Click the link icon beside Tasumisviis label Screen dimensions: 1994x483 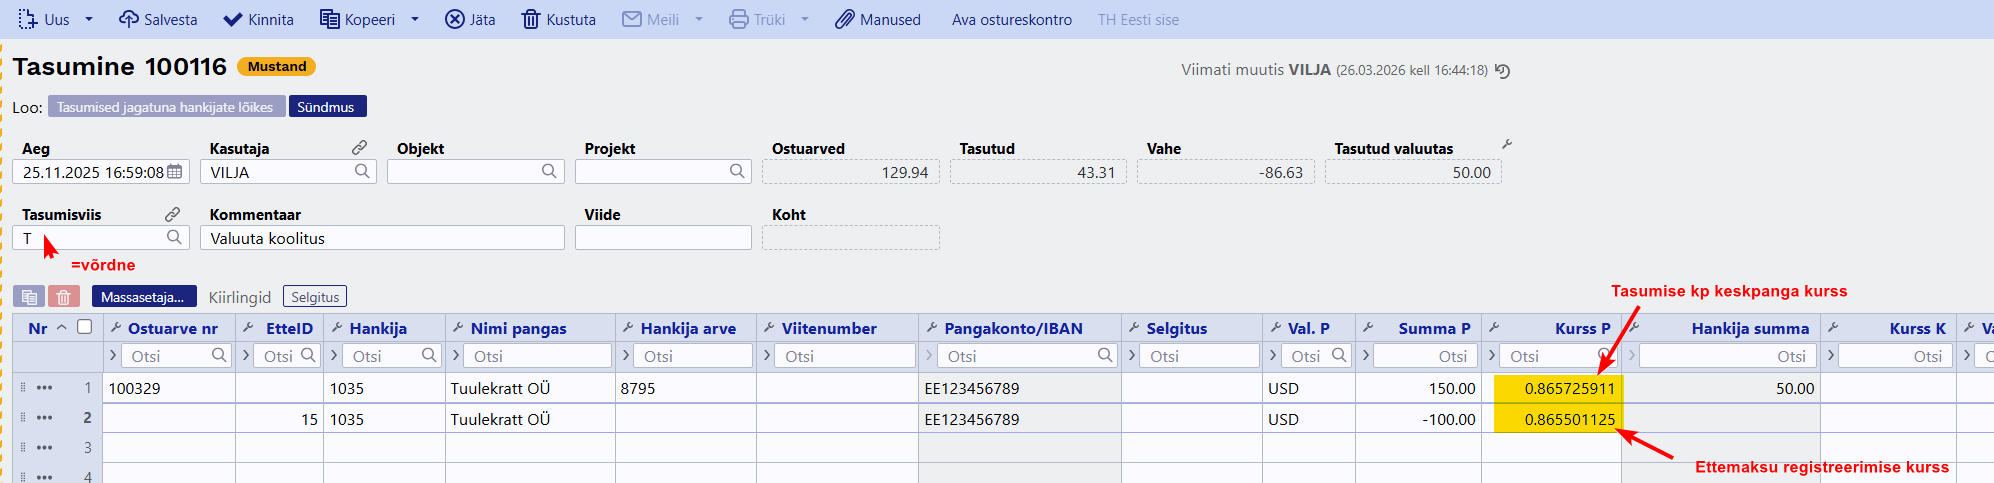[x=172, y=214]
